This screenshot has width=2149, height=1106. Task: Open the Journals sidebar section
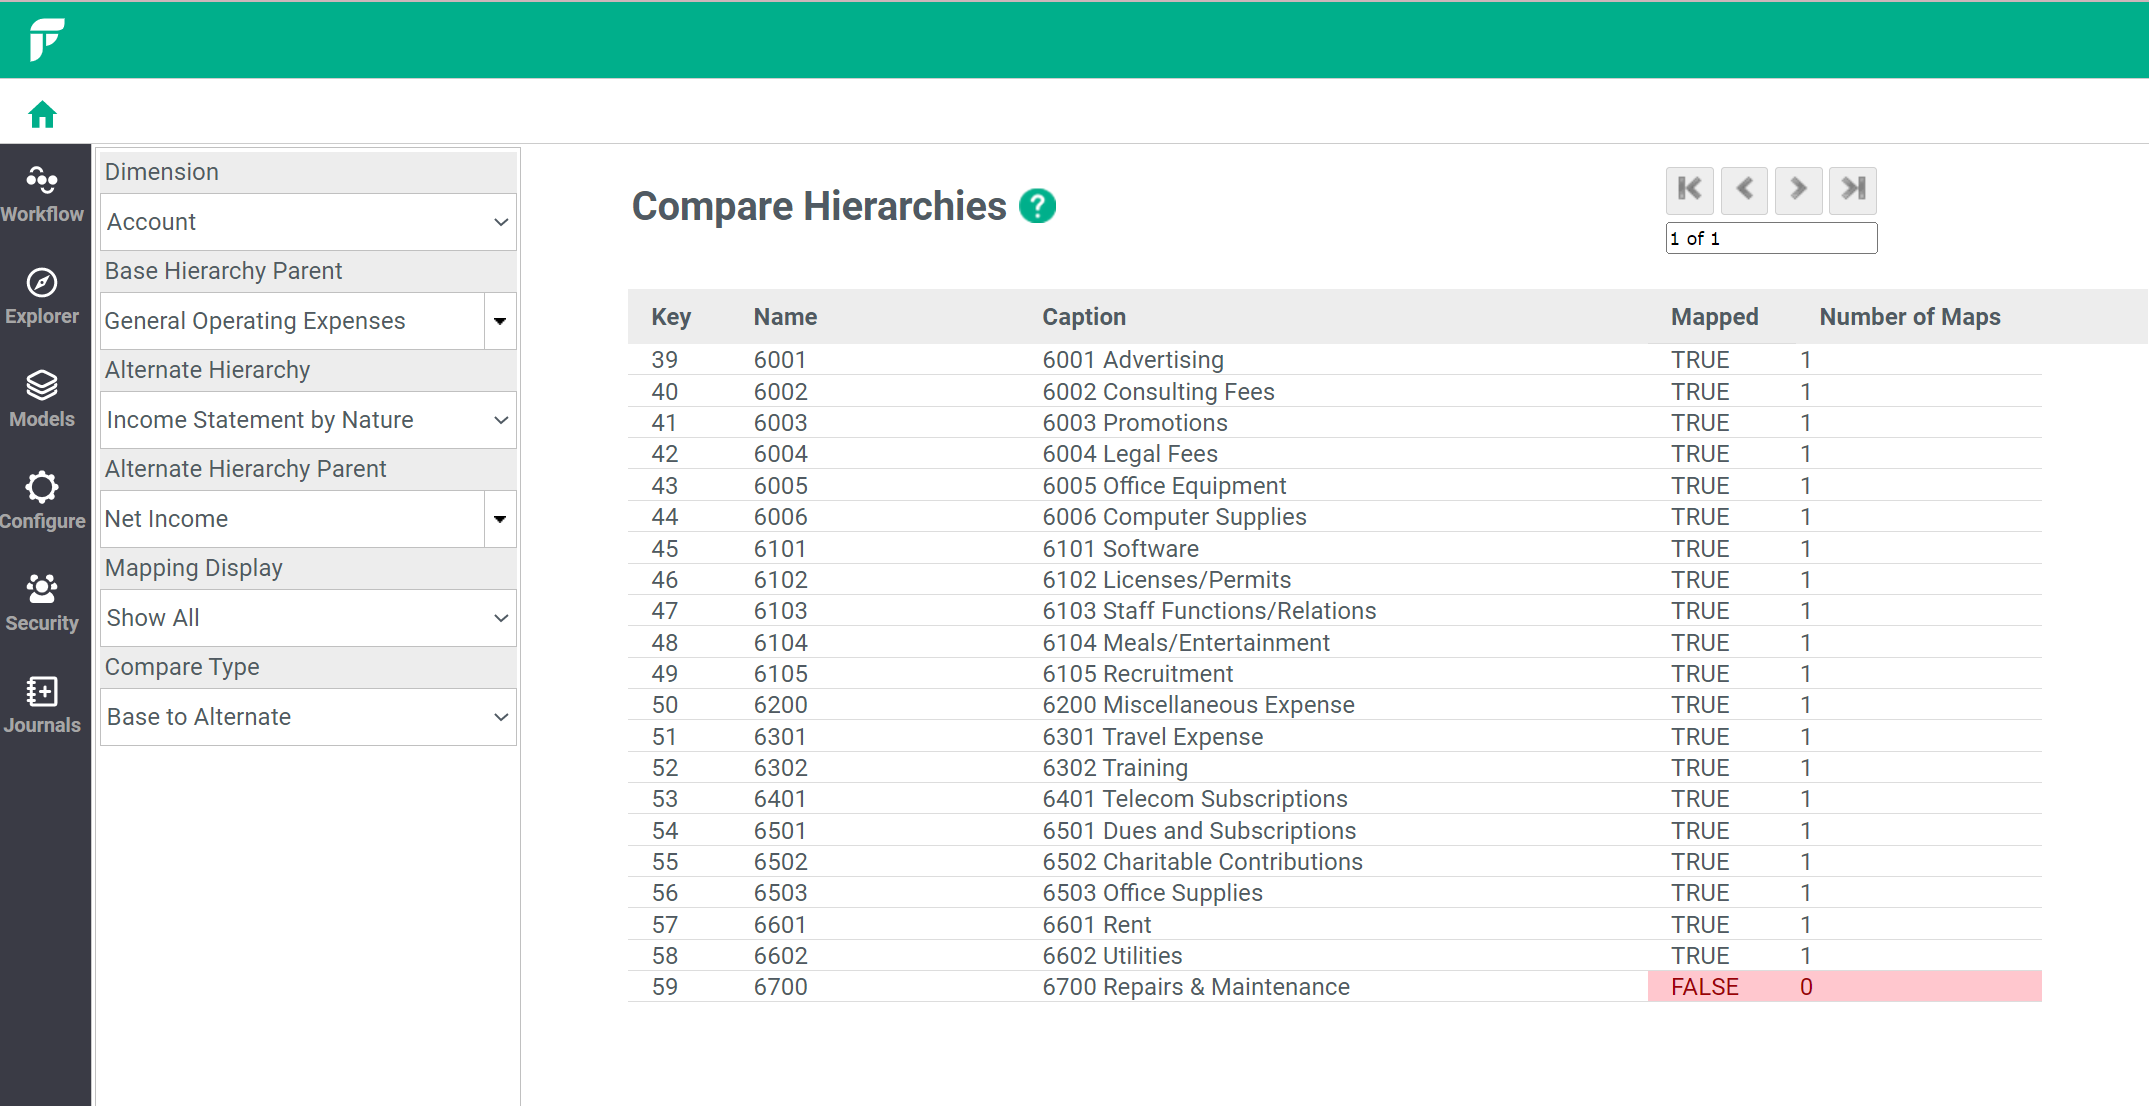pos(42,706)
